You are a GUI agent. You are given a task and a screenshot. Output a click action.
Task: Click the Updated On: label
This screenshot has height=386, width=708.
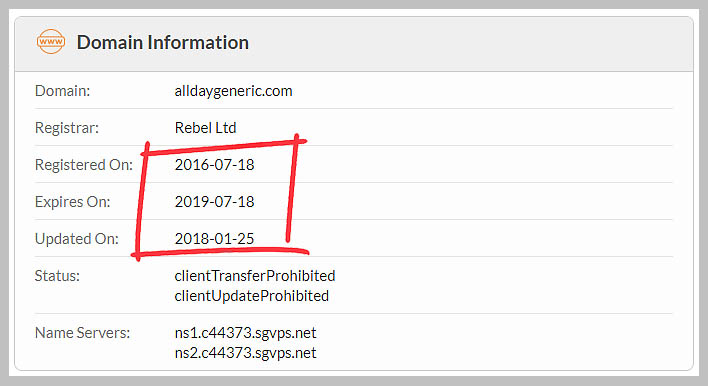[77, 239]
